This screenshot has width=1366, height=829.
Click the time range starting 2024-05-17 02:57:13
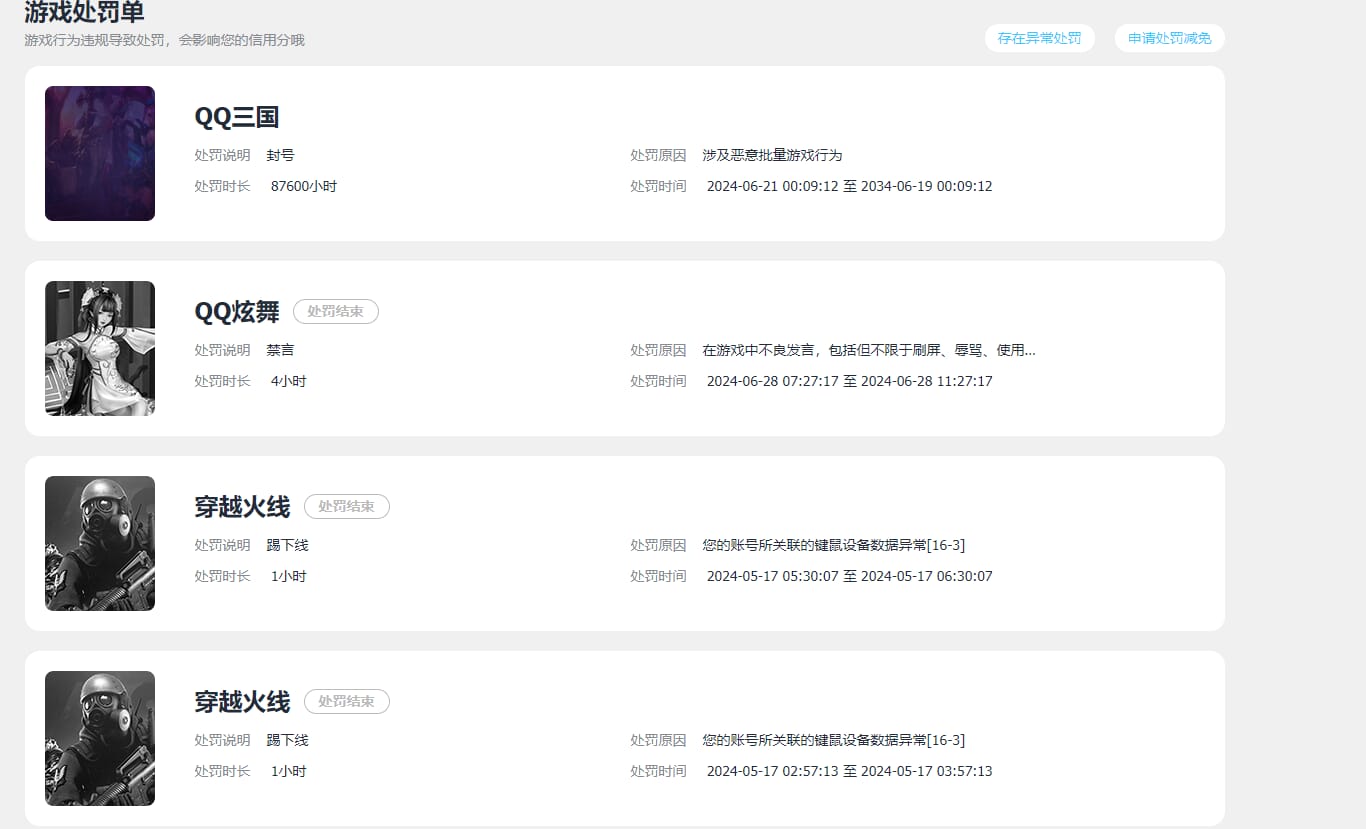pos(850,771)
